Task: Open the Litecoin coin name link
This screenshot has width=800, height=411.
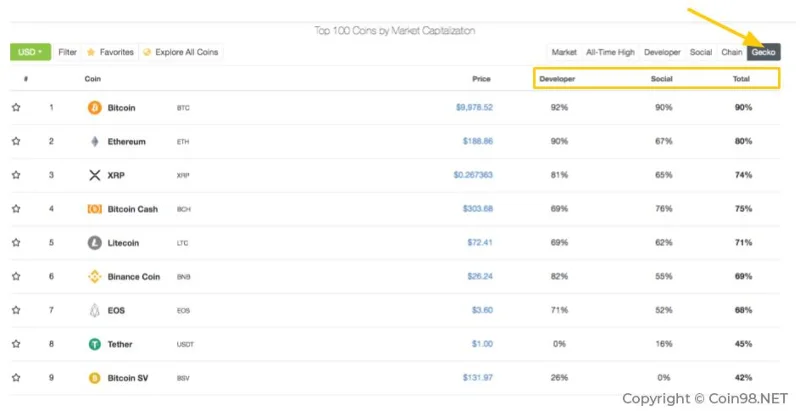Action: coord(123,243)
